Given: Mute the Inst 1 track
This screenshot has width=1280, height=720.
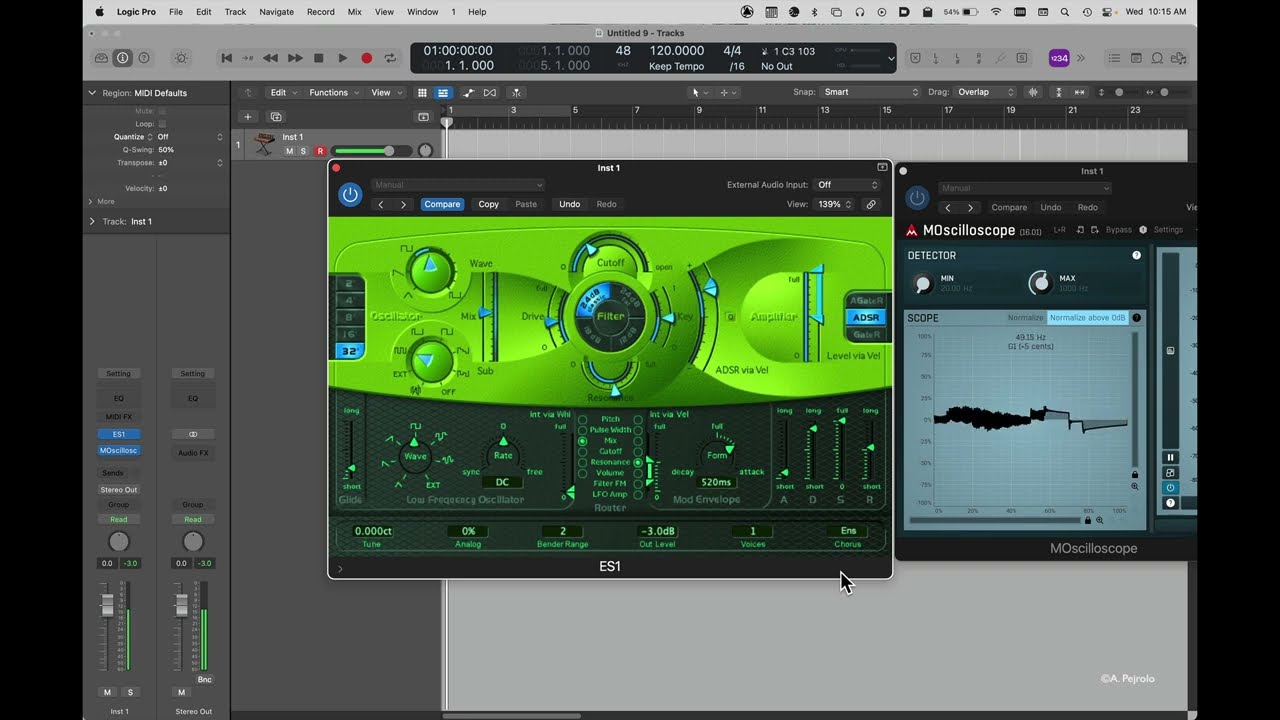Looking at the screenshot, I should (x=290, y=151).
